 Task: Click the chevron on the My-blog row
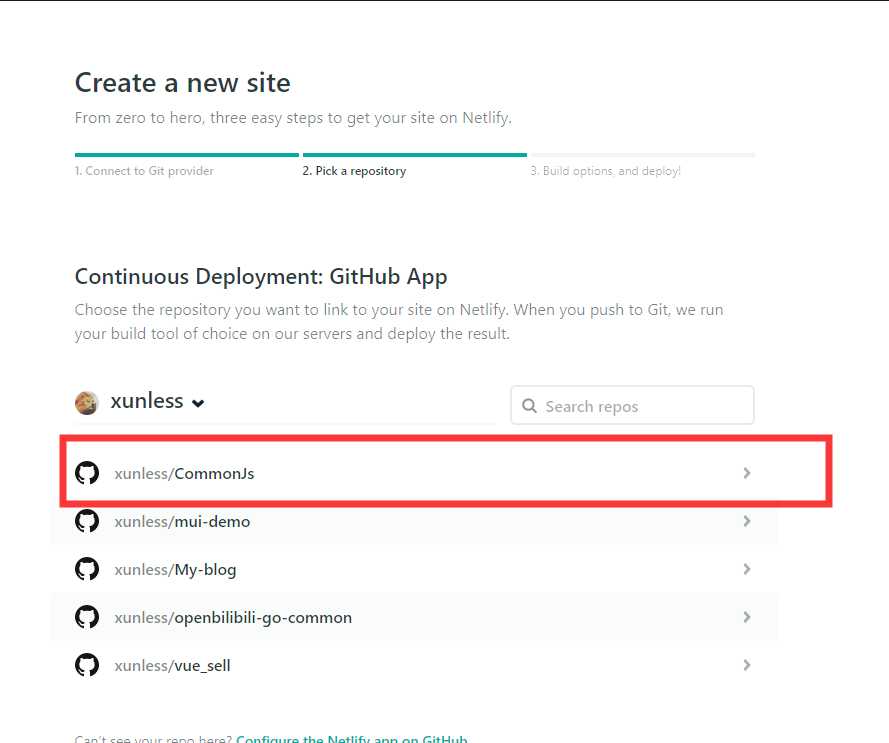tap(746, 569)
